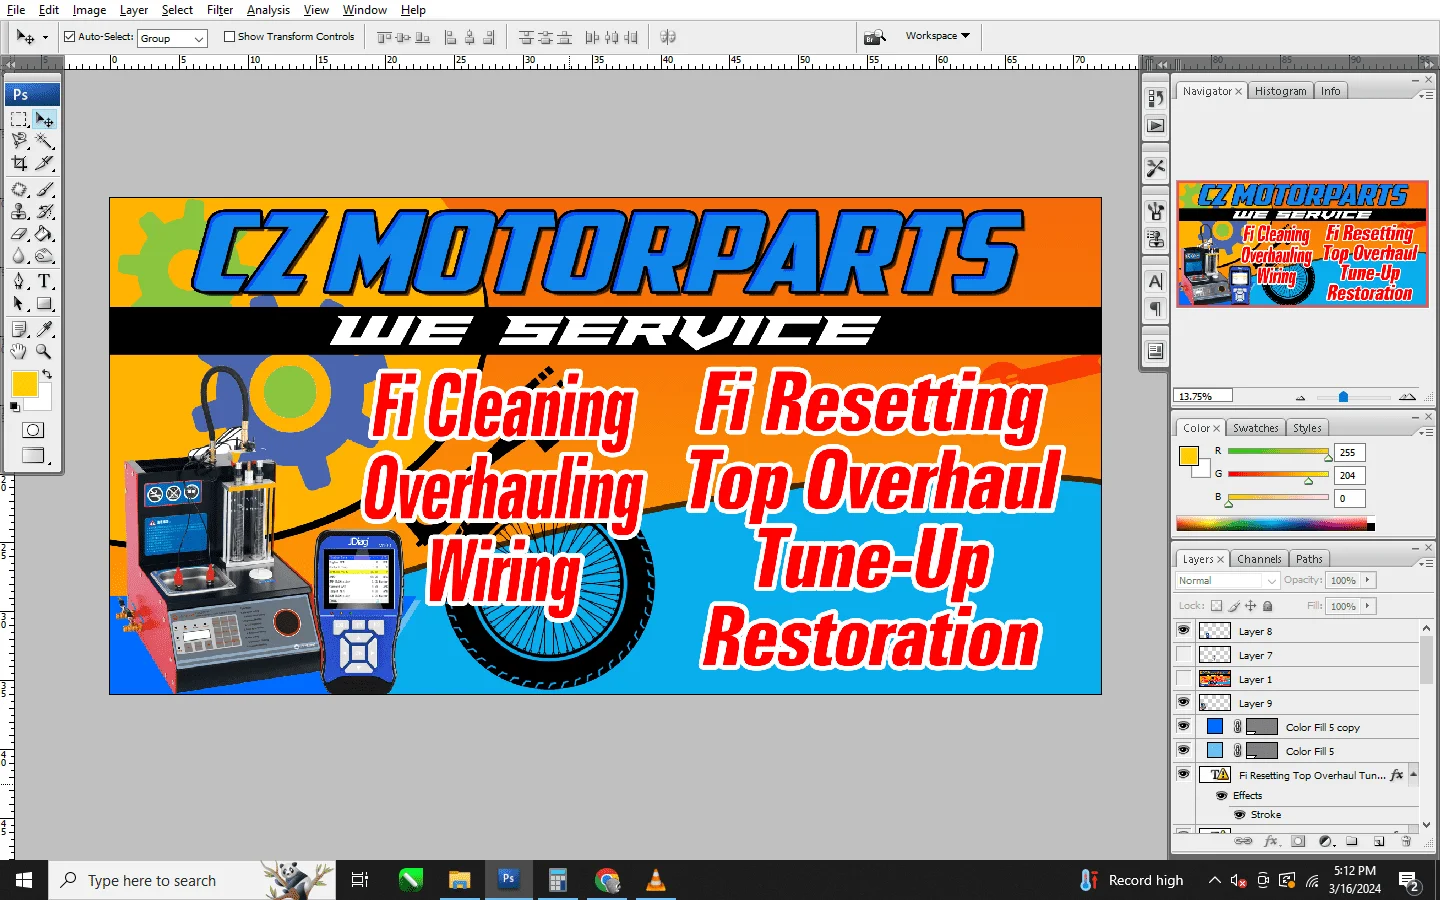This screenshot has height=900, width=1440.
Task: Select the Rectangular Marquee tool
Action: (x=19, y=119)
